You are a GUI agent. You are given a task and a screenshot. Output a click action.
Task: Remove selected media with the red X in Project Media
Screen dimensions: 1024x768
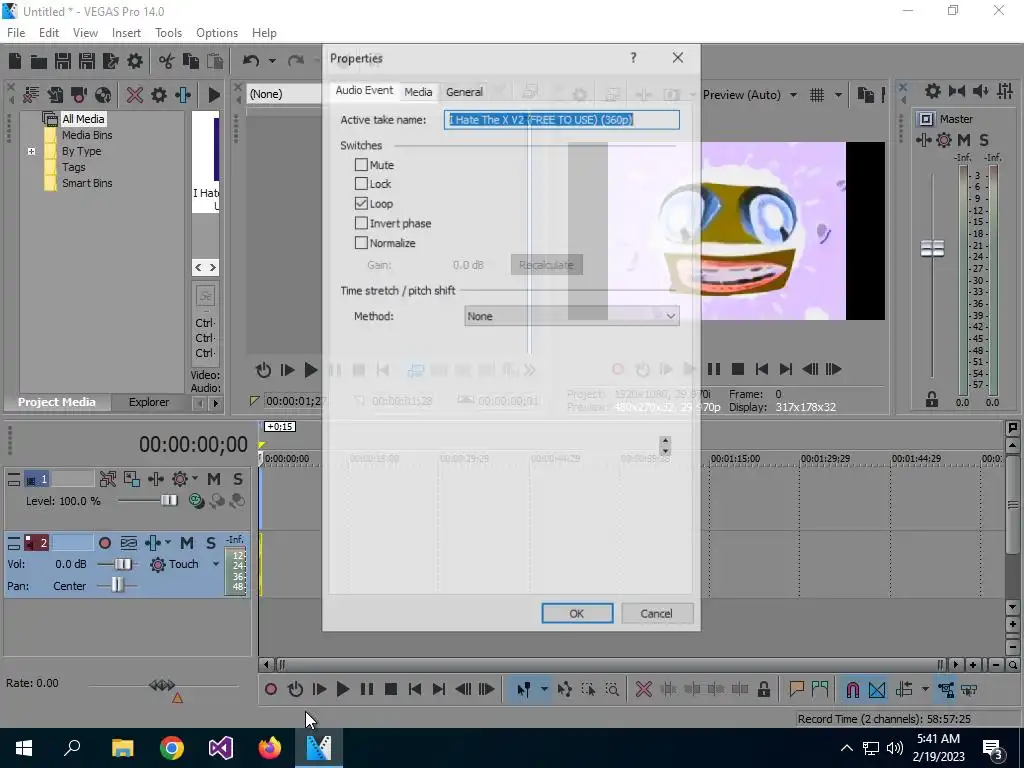pos(135,95)
